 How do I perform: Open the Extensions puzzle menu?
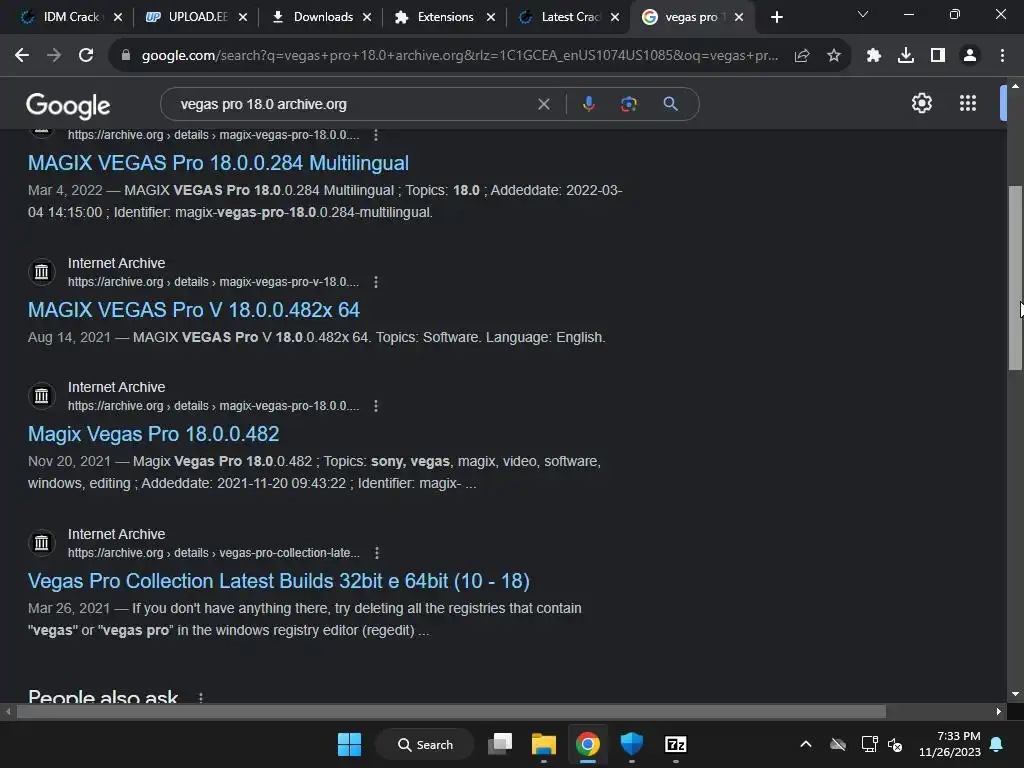point(874,56)
